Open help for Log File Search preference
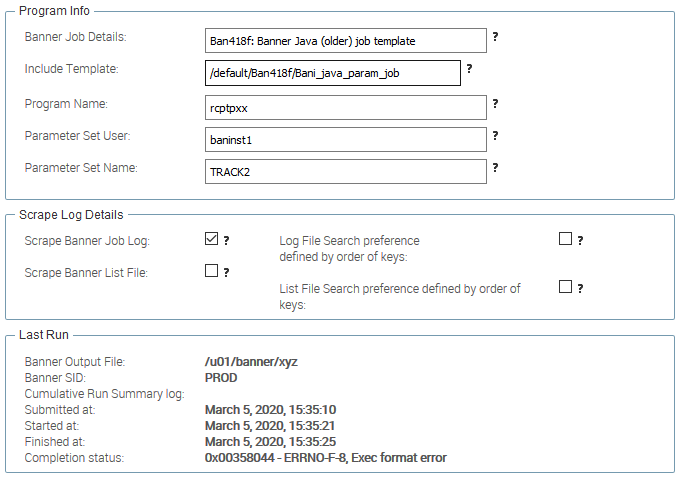This screenshot has width=678, height=480. (580, 240)
